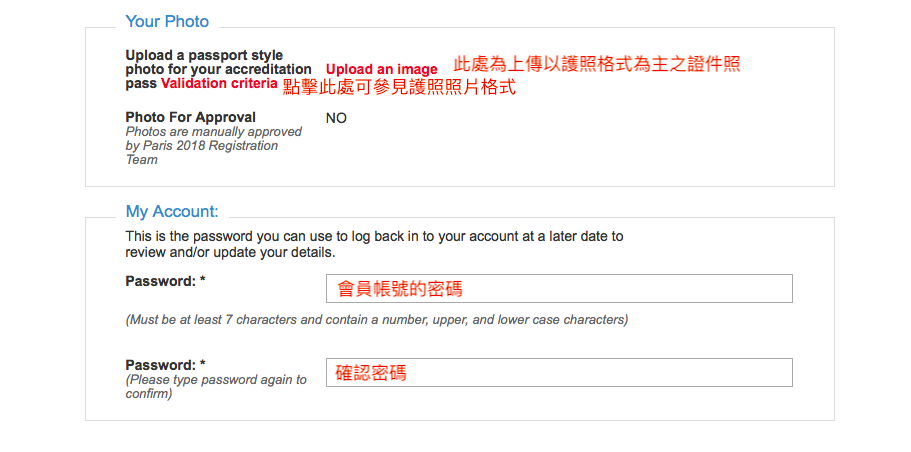Select the Photo For Approval label

(x=191, y=118)
